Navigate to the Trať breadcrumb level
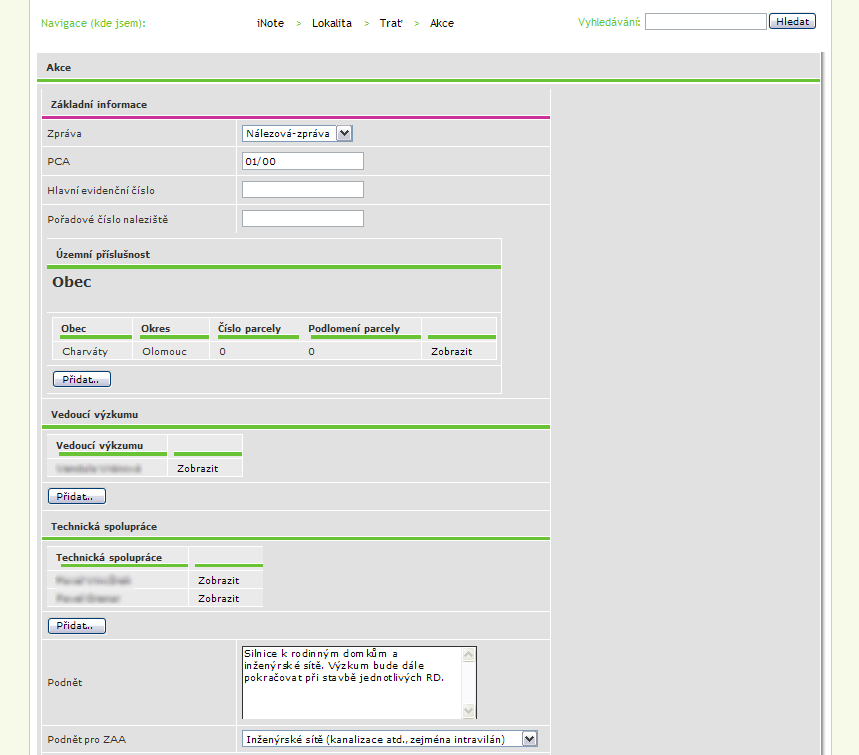859x755 pixels. click(390, 23)
